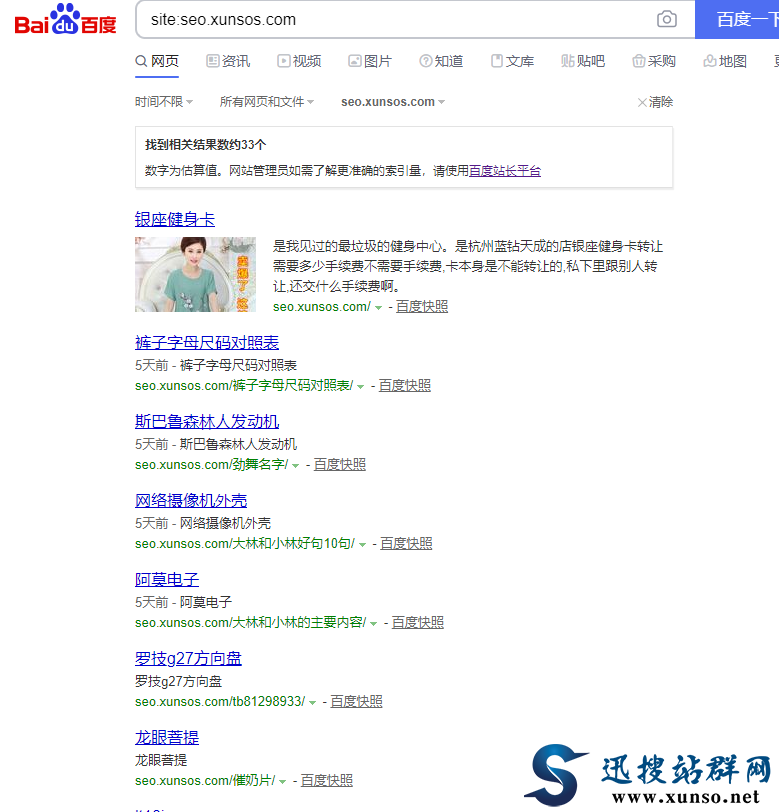The height and width of the screenshot is (812, 779).
Task: Click 清除 to clear filters
Action: [655, 102]
